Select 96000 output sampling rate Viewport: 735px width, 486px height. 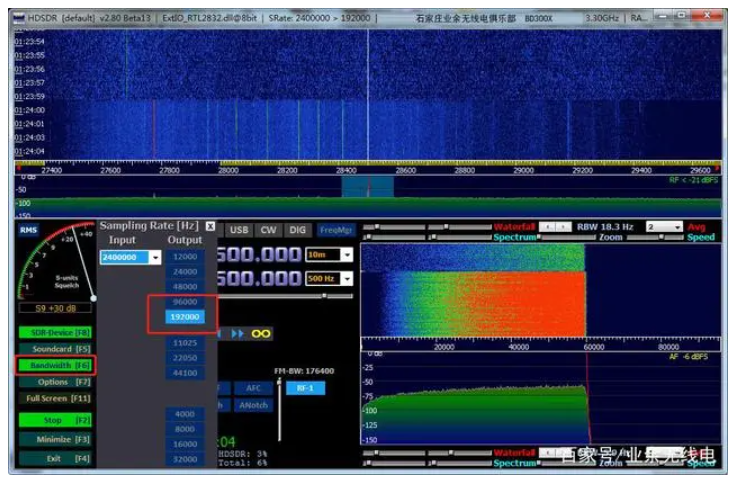tap(185, 301)
